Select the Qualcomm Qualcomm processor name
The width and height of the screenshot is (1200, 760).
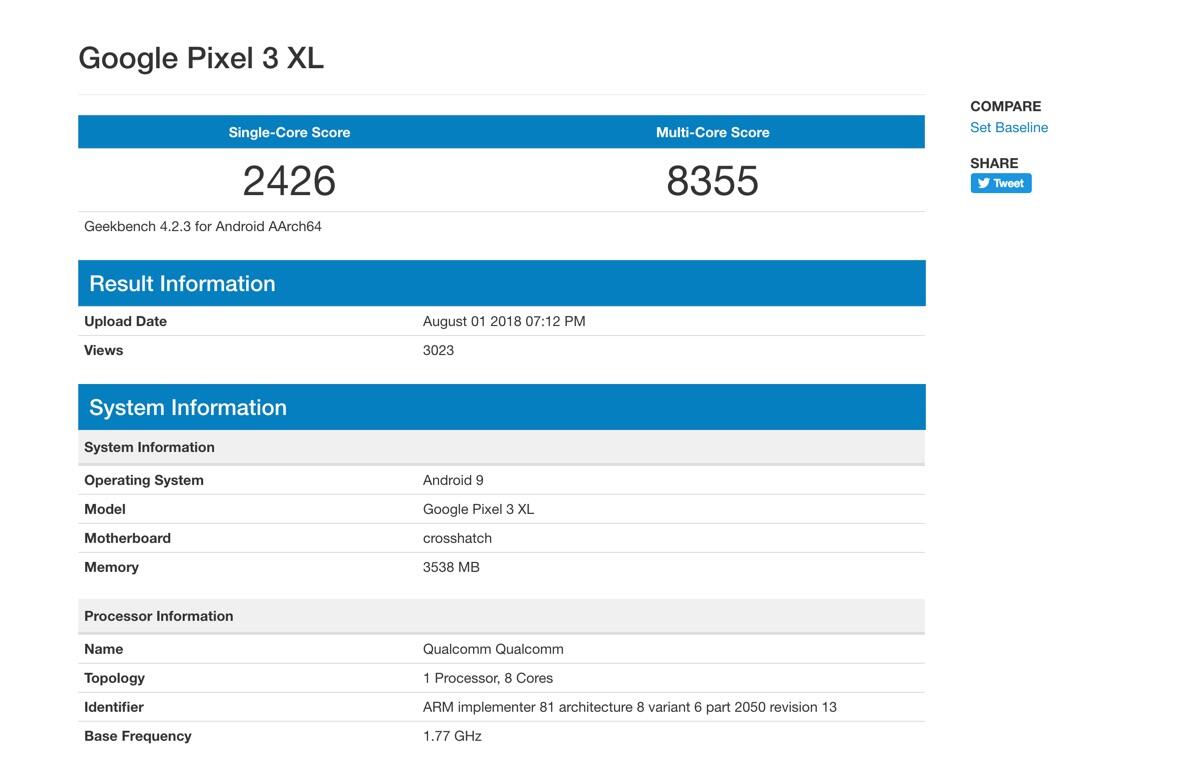[x=493, y=649]
